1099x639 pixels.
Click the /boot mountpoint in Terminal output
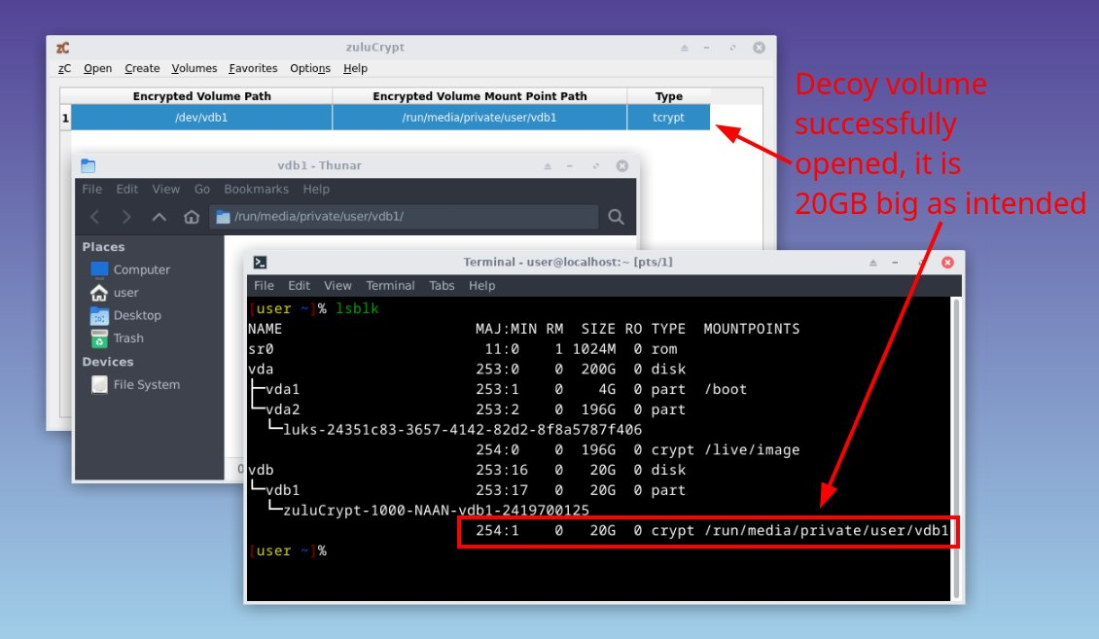725,390
